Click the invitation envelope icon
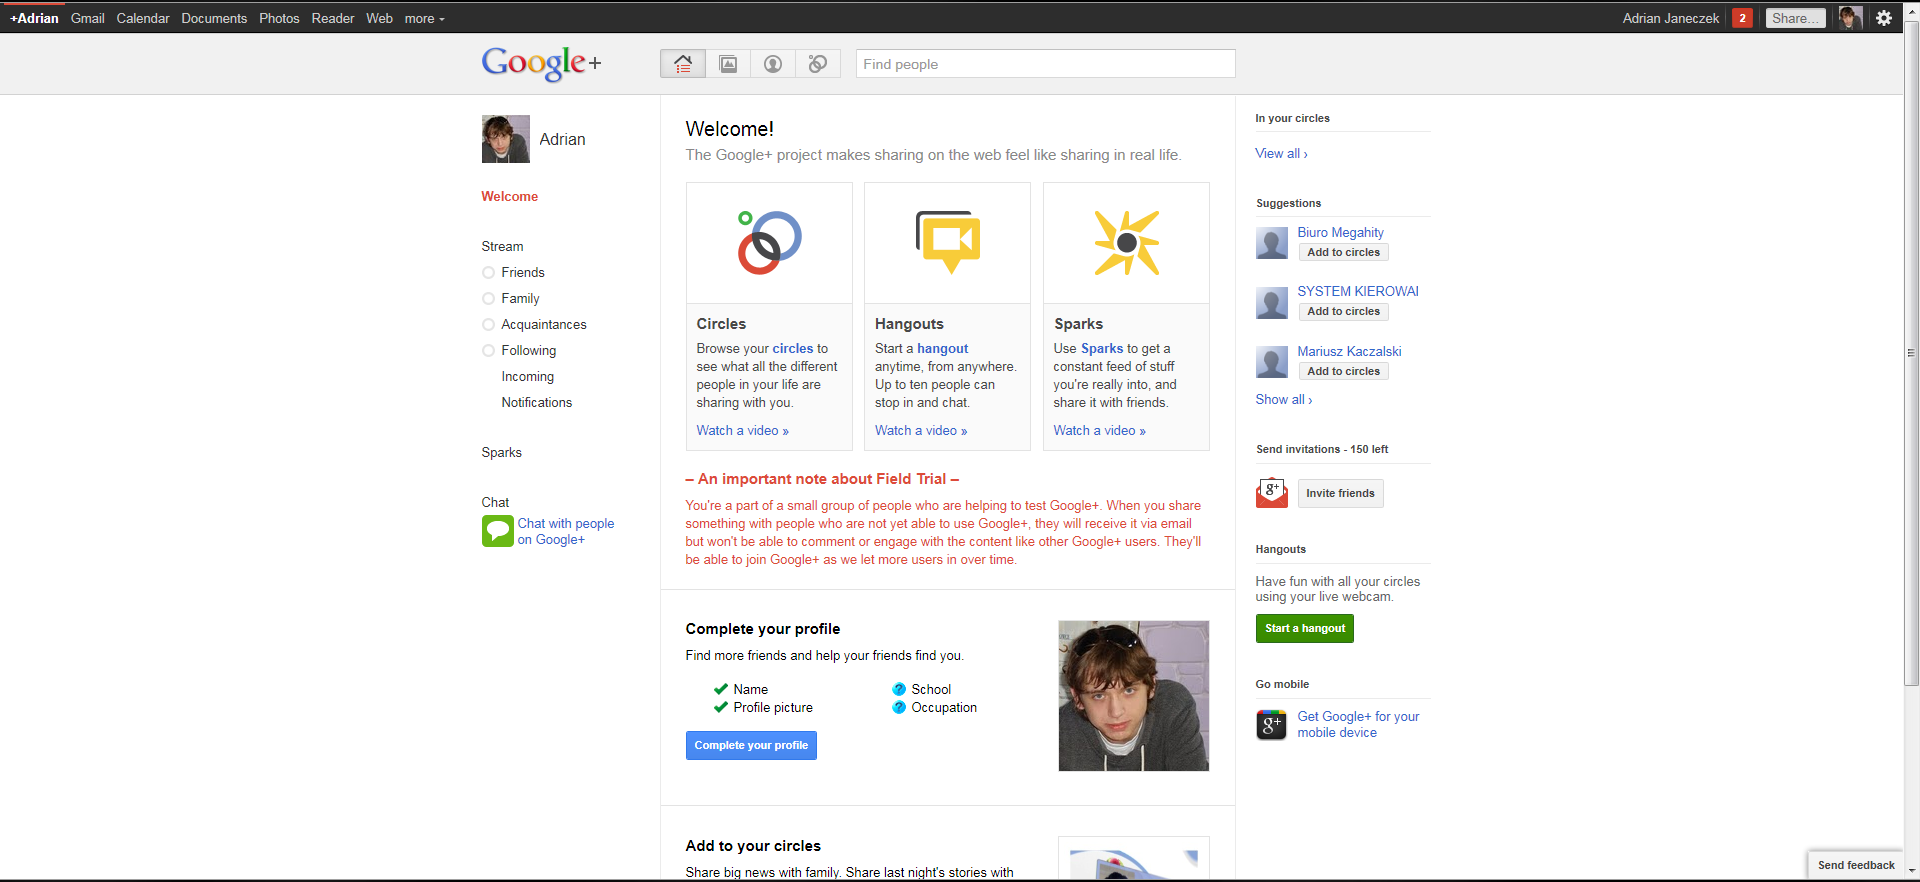This screenshot has width=1920, height=882. click(x=1272, y=493)
